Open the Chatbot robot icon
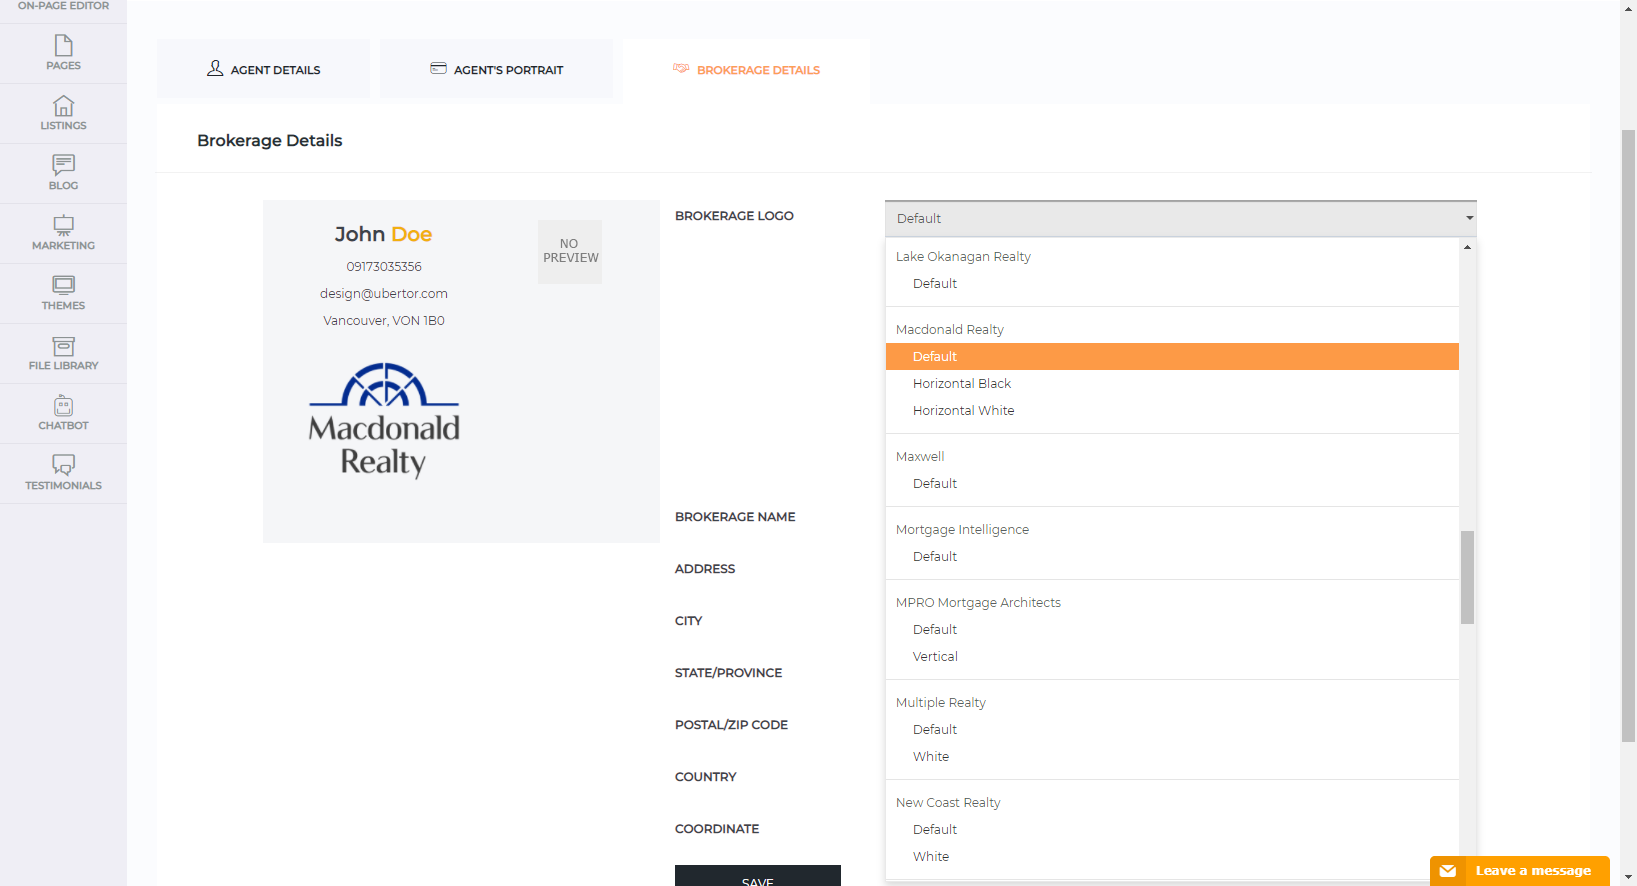This screenshot has height=886, width=1637. 63,405
